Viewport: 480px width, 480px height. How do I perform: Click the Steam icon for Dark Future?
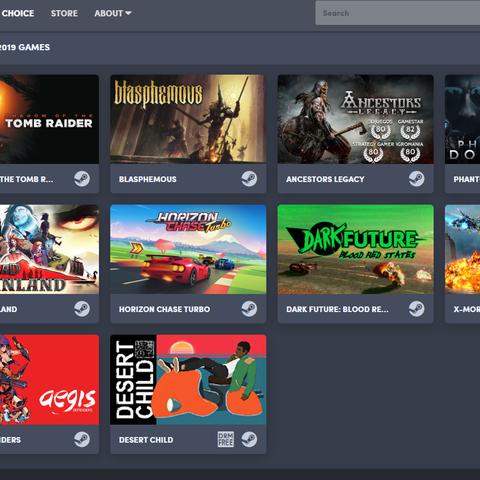point(417,309)
